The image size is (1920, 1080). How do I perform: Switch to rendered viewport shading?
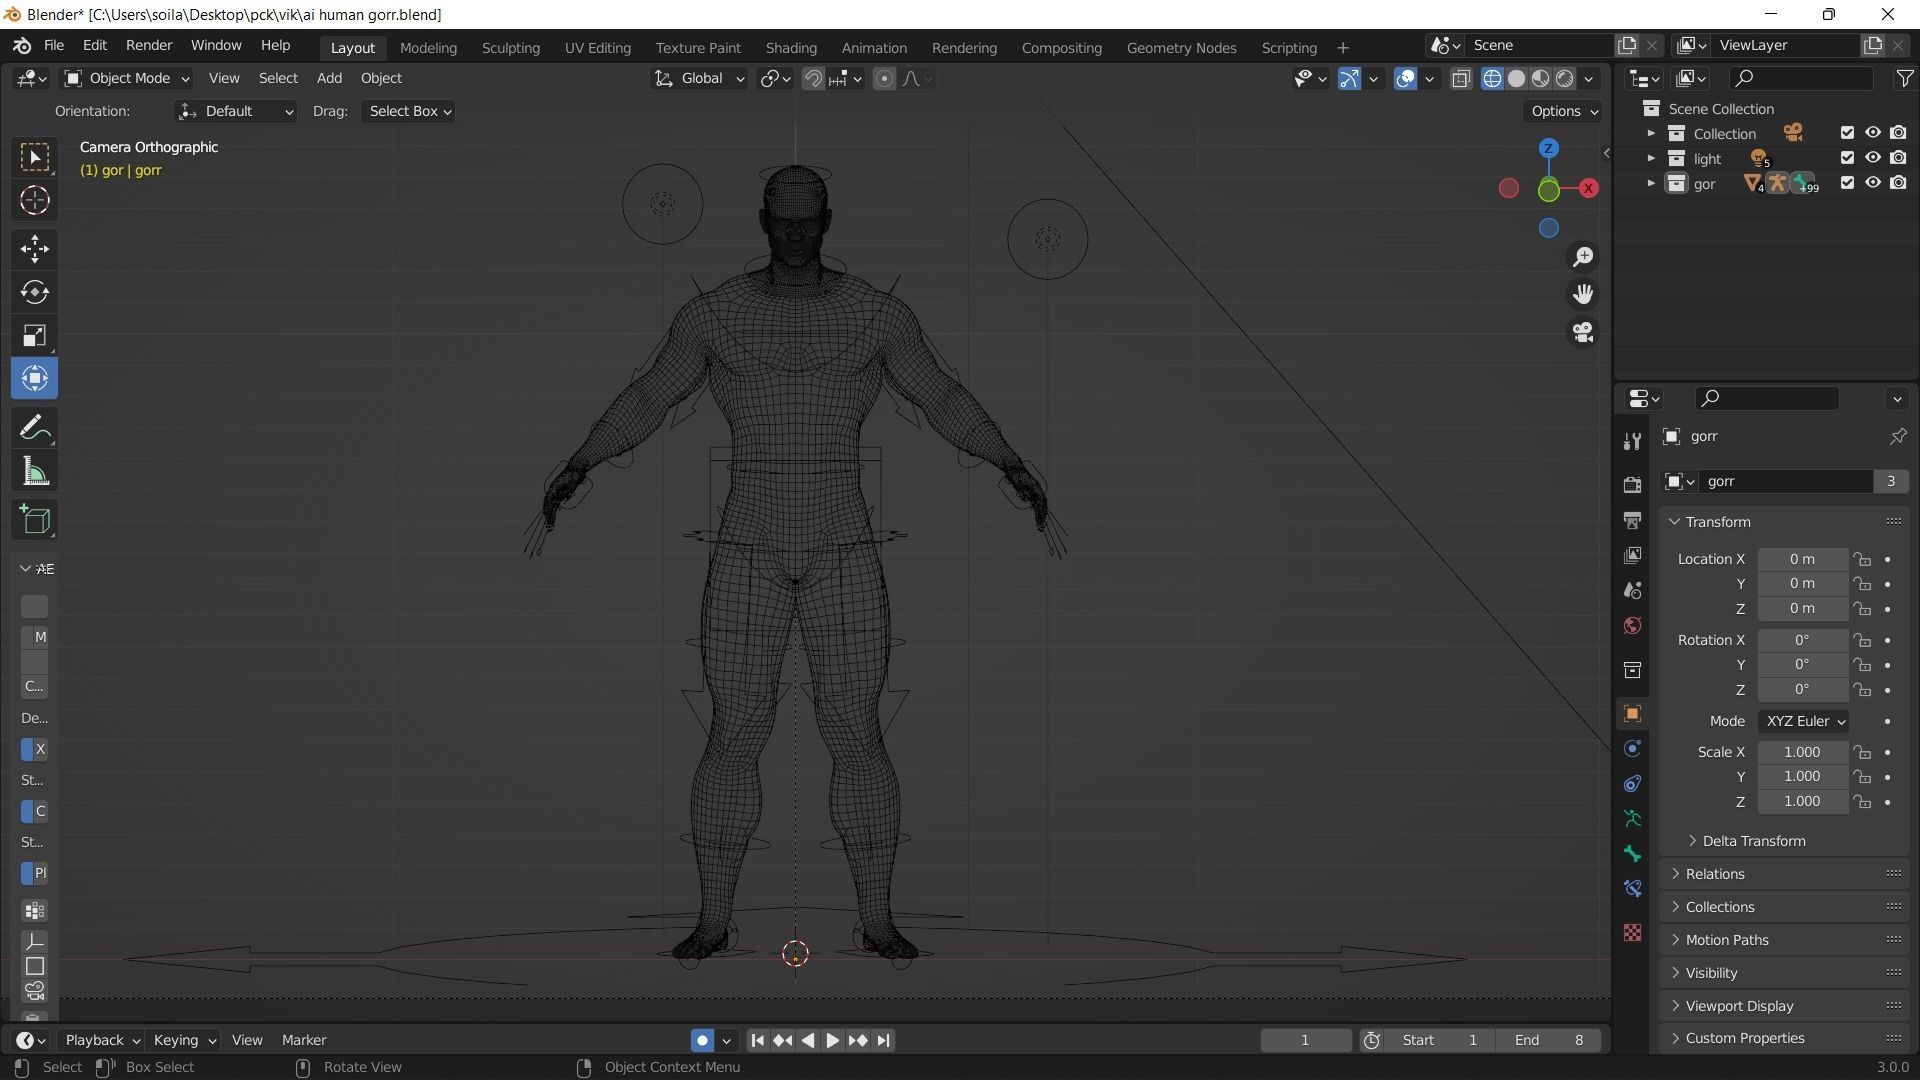1564,78
